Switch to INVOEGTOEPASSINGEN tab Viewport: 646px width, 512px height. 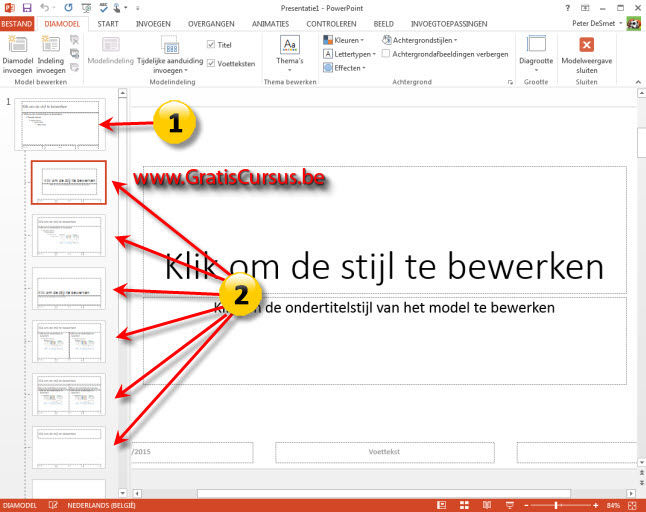449,24
